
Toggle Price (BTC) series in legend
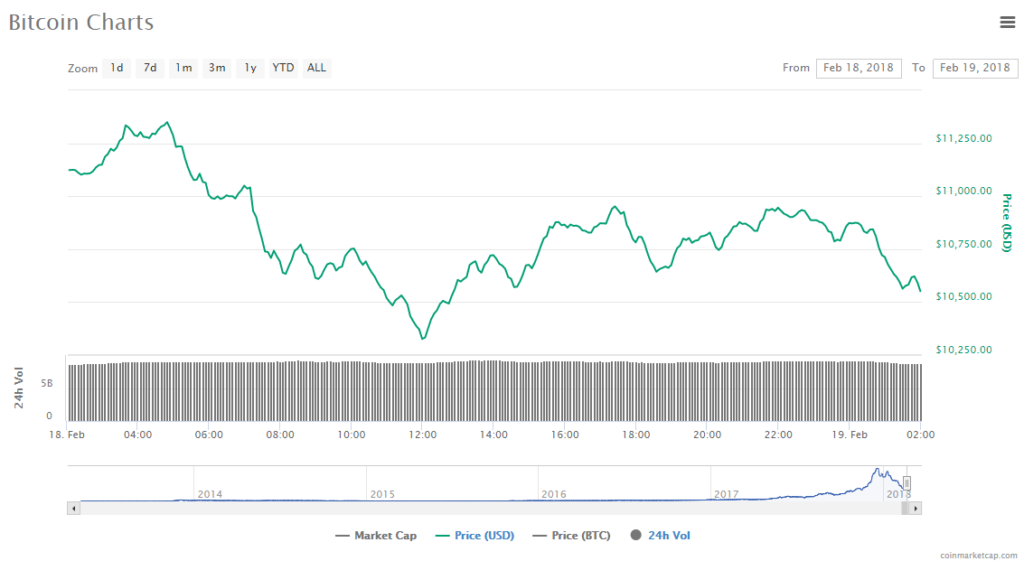571,536
